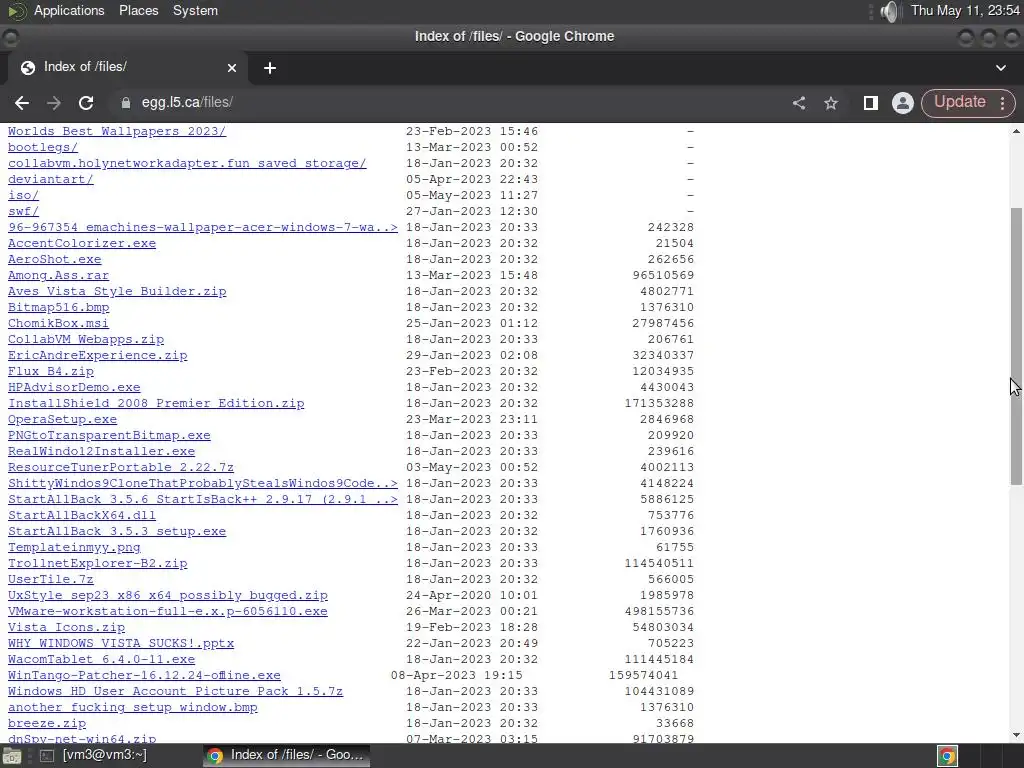1024x768 pixels.
Task: Open the collabvm.holynetworkadapter.fun saved storage folder
Action: tap(187, 163)
